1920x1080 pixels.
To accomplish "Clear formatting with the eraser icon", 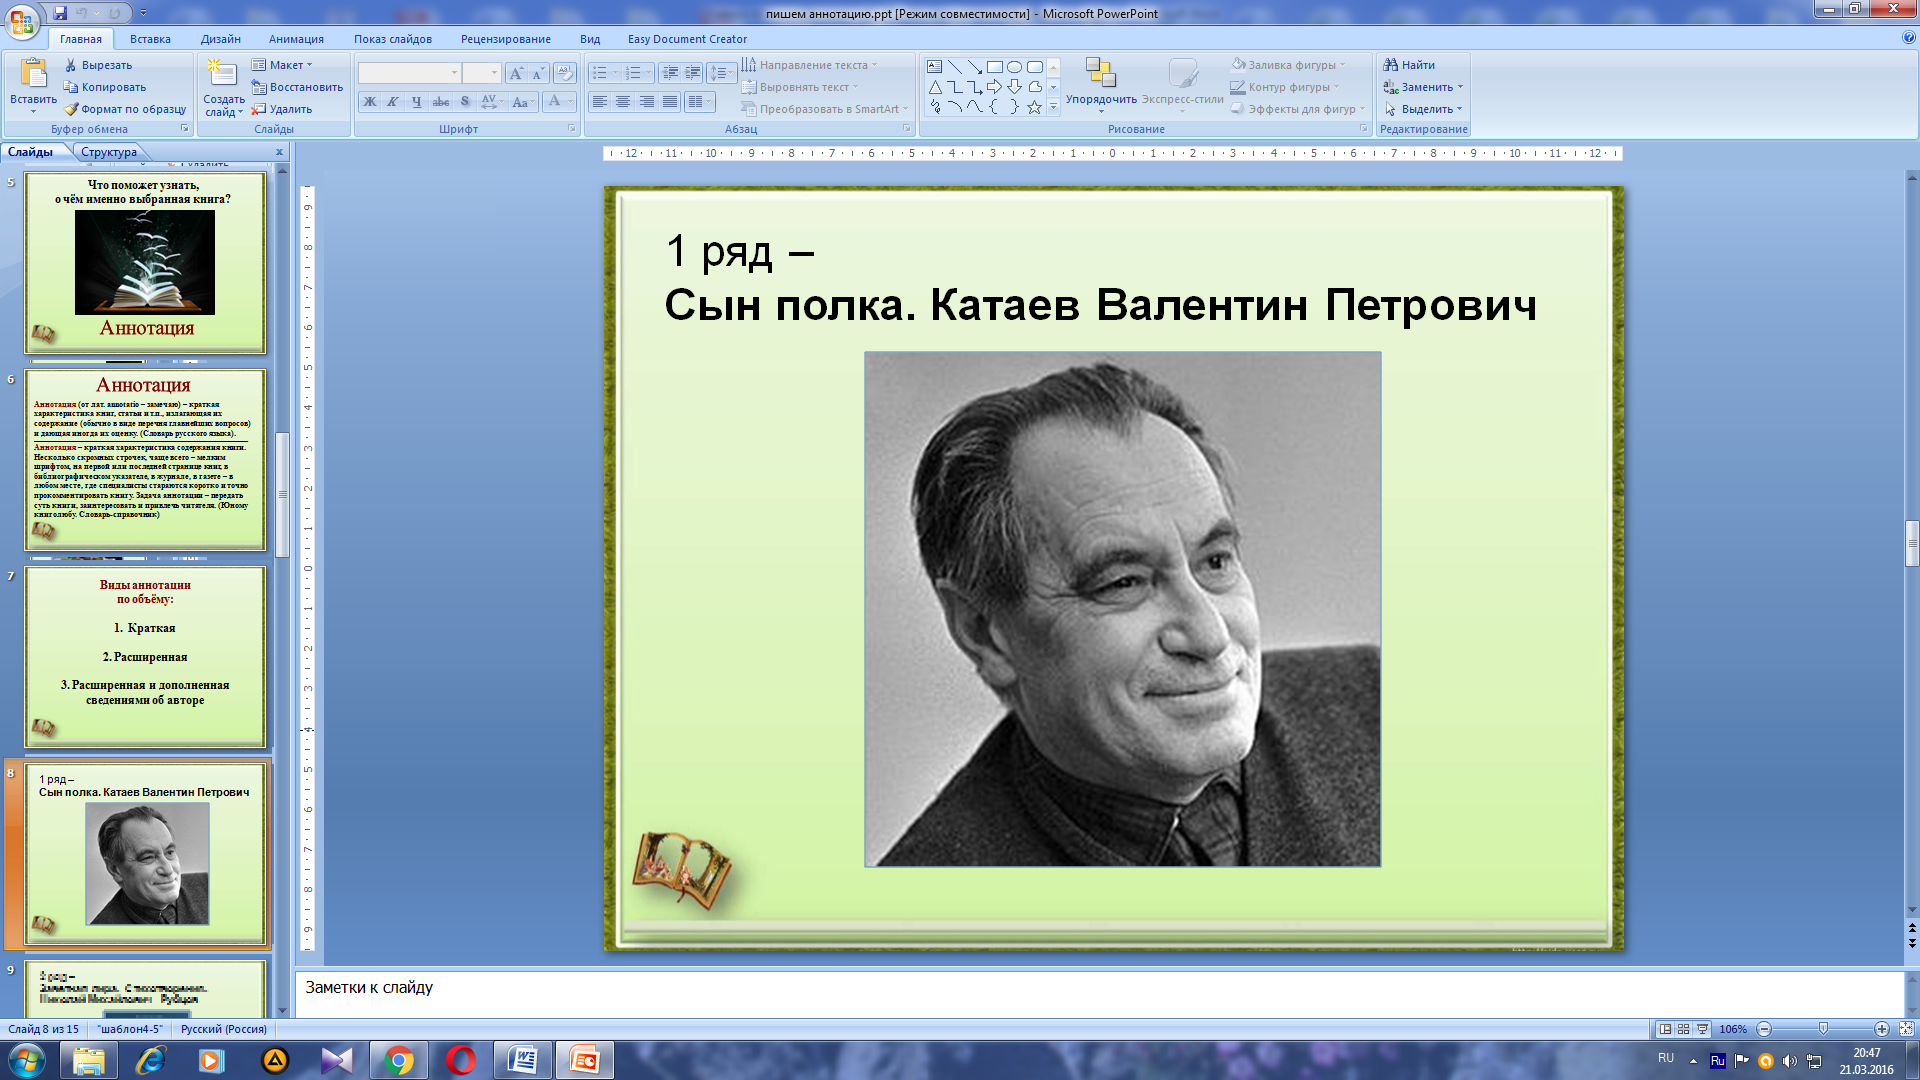I will click(x=565, y=73).
